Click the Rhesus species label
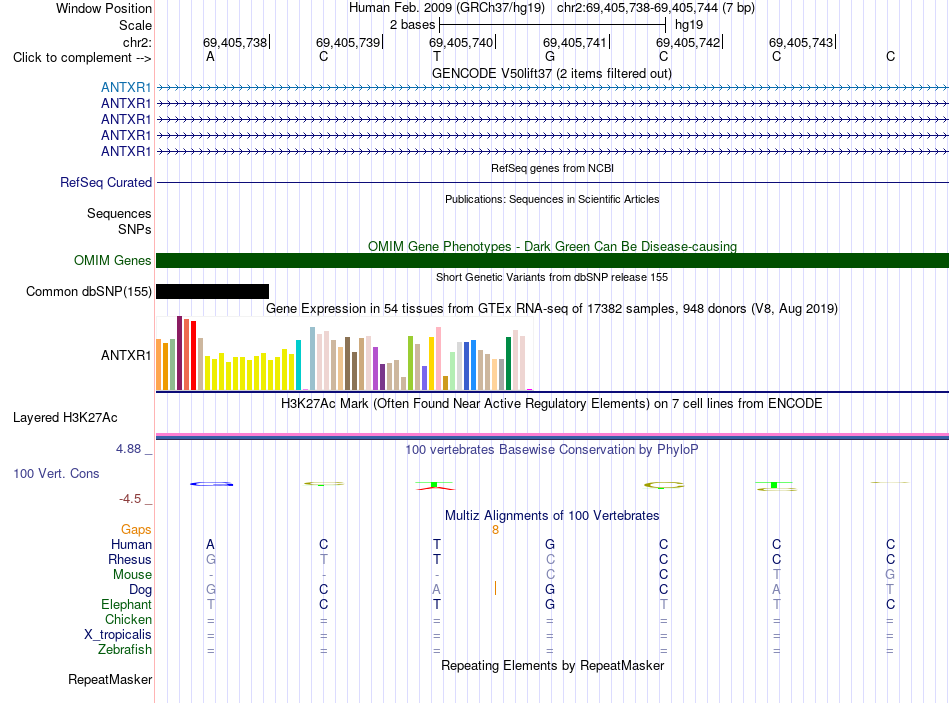The width and height of the screenshot is (950, 703). pyautogui.click(x=130, y=559)
